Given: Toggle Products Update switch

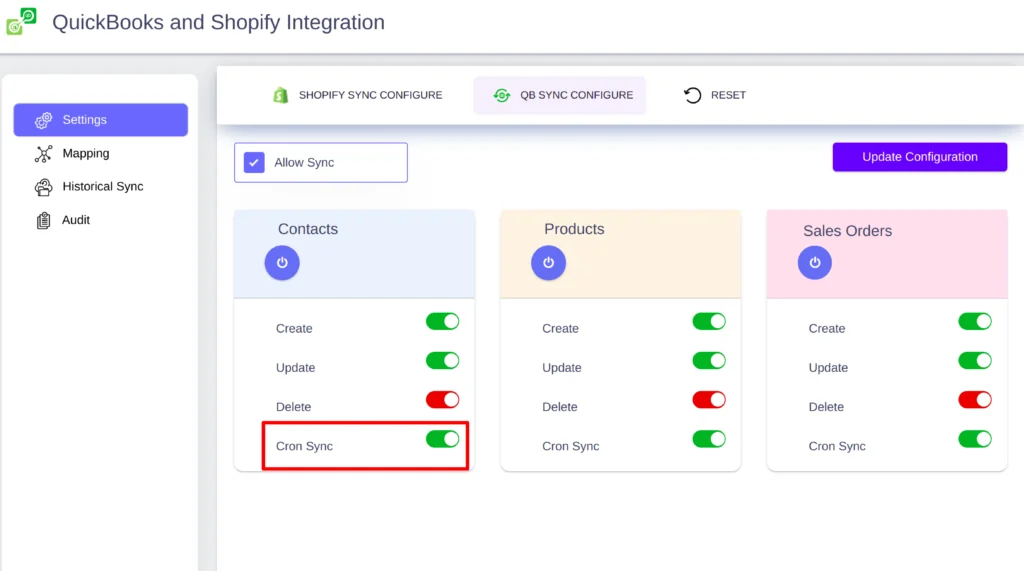Looking at the screenshot, I should (x=709, y=361).
